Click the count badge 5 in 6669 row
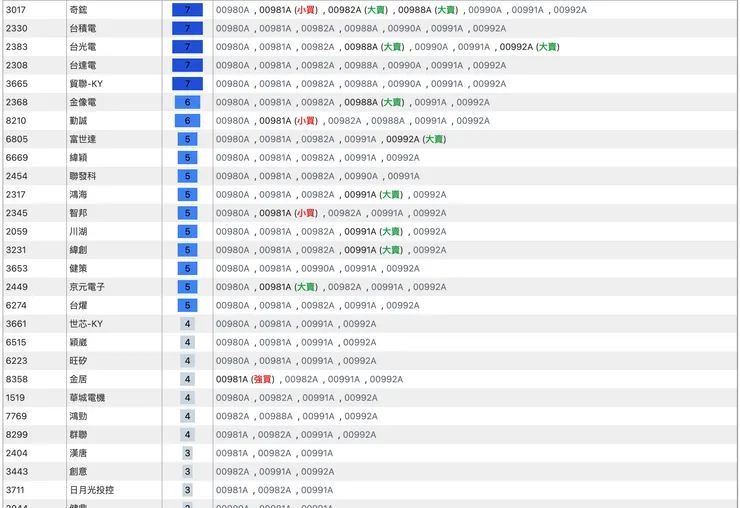The width and height of the screenshot is (740, 508). coord(187,157)
